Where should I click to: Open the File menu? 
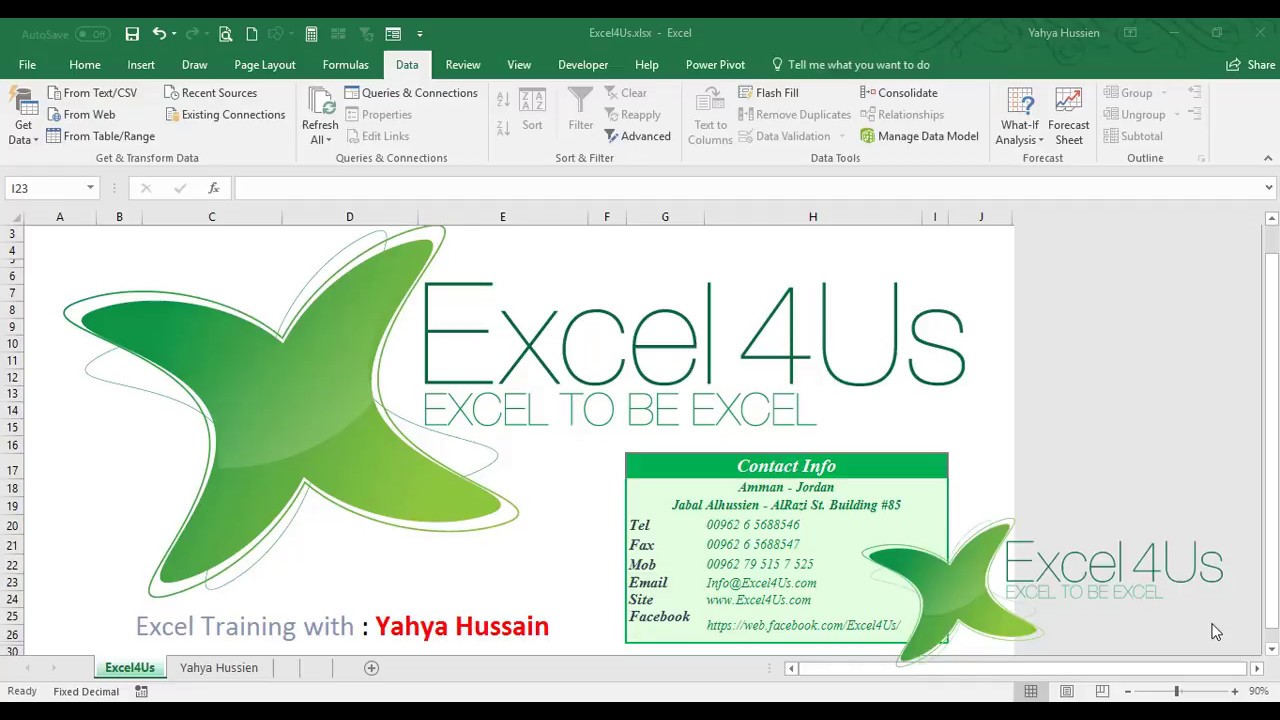click(x=27, y=65)
